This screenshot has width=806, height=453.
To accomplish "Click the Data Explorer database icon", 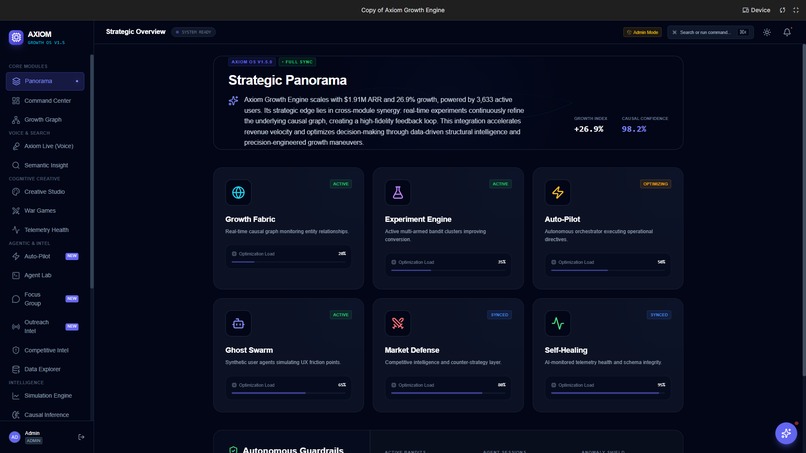I will point(16,369).
